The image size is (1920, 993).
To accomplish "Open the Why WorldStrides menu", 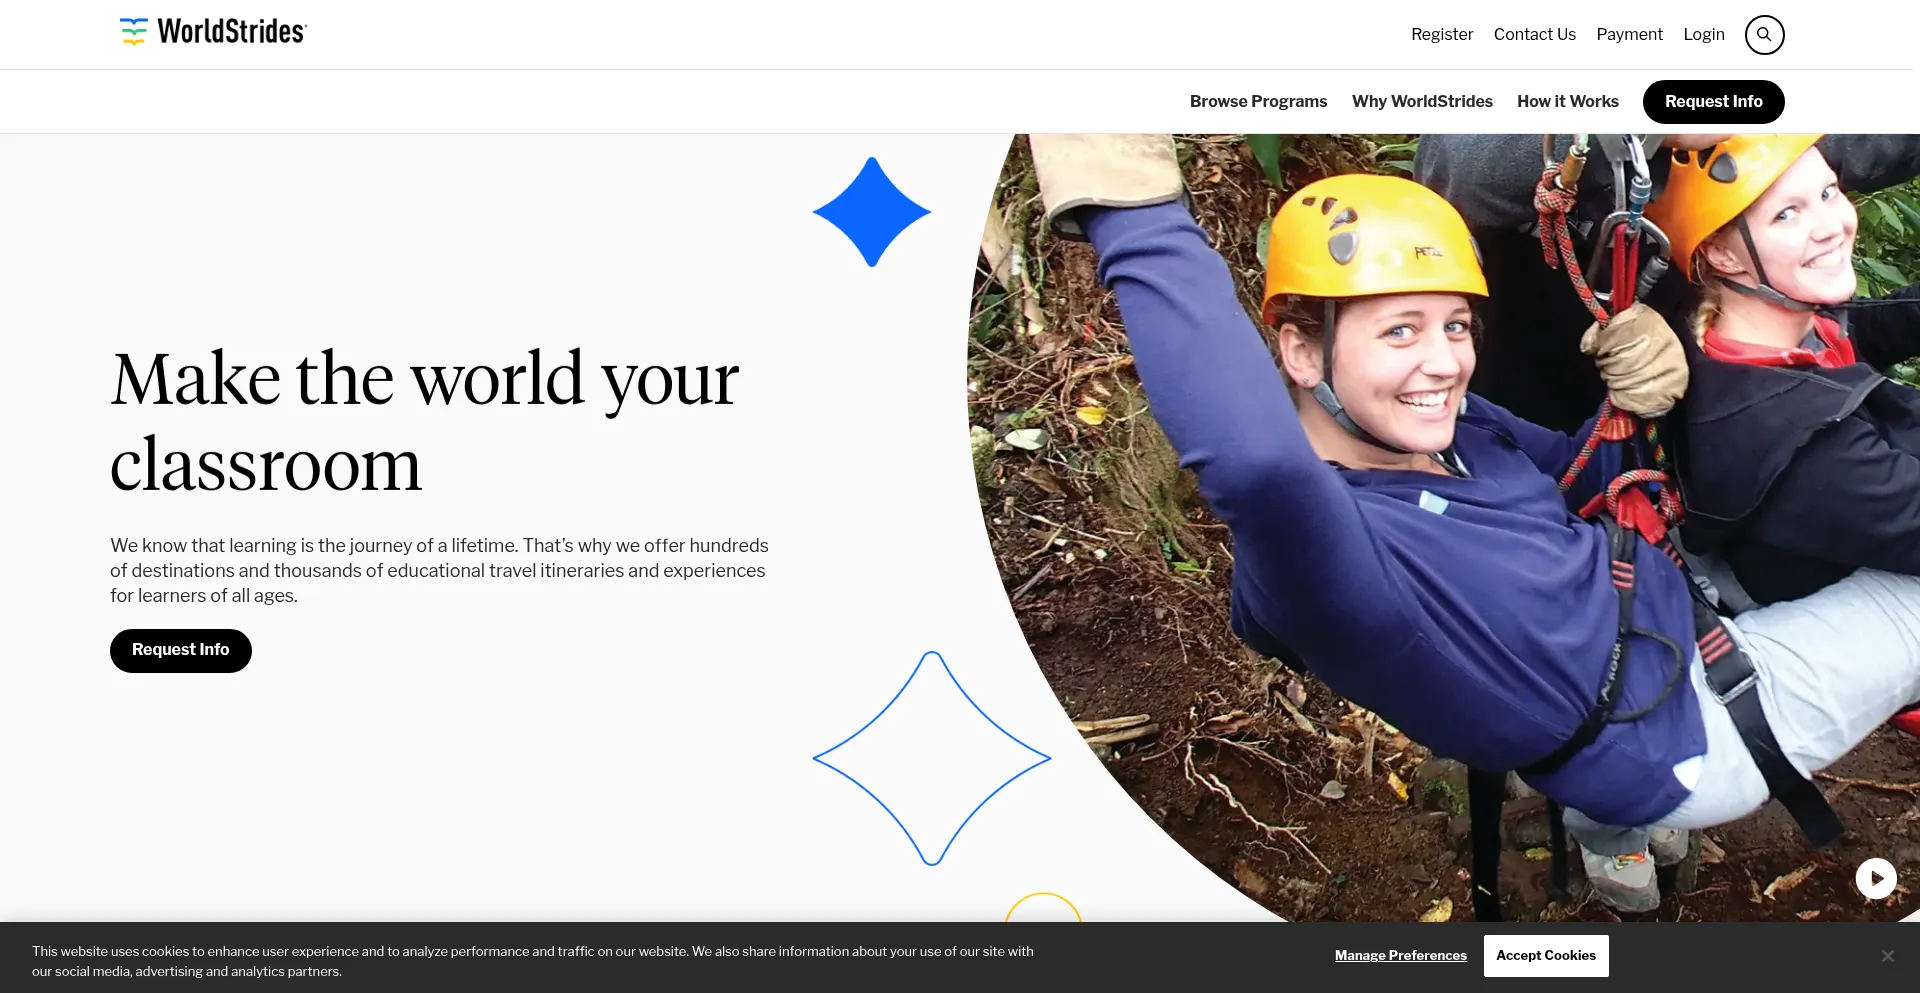I will 1421,101.
